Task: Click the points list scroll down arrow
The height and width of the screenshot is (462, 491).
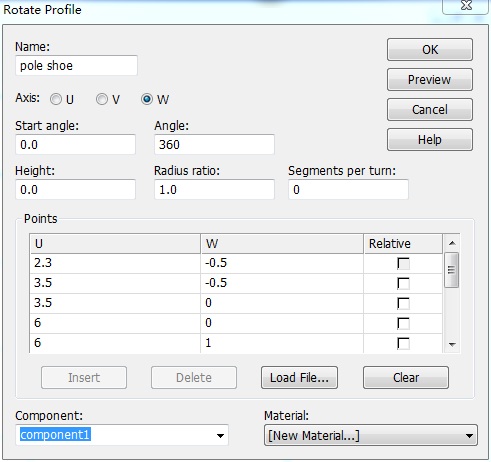Action: (452, 345)
